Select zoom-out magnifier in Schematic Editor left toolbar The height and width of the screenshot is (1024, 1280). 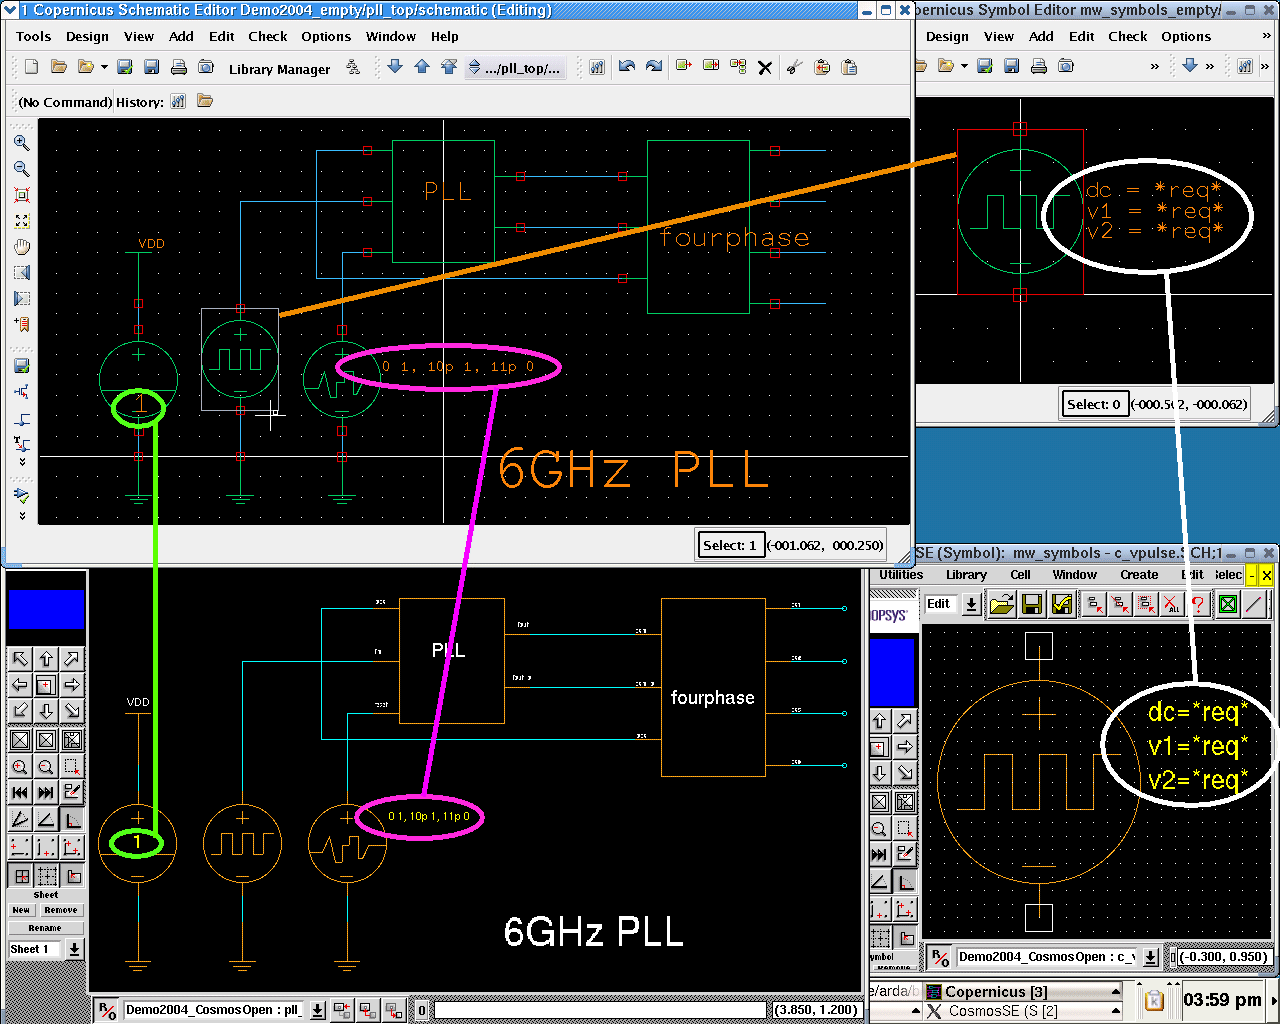(21, 169)
